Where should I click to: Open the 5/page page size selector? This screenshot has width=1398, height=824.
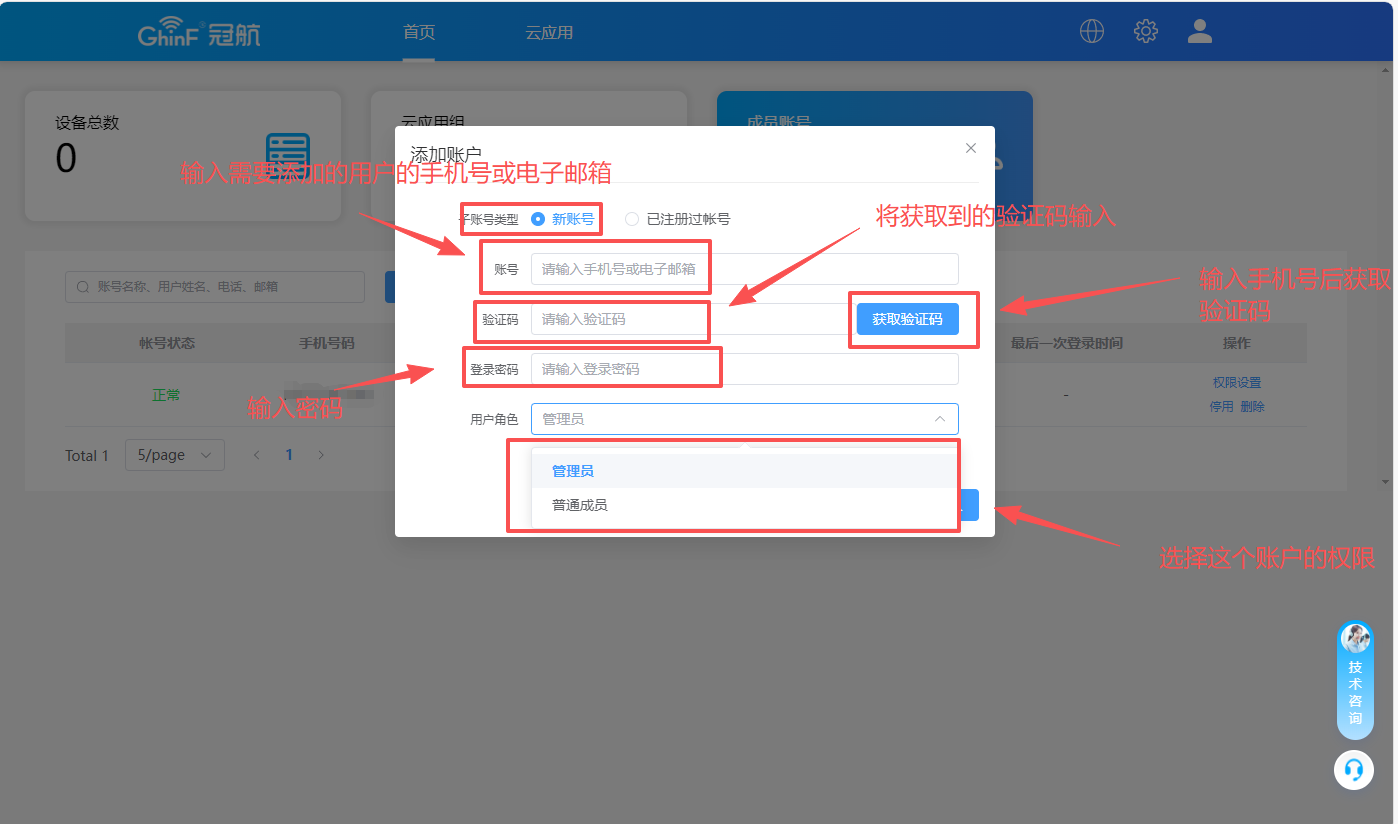coord(174,455)
